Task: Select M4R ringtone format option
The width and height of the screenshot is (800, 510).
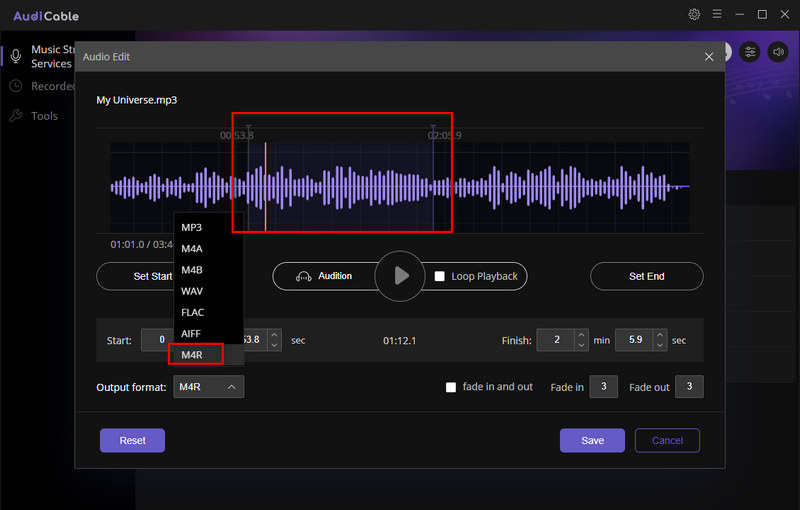Action: tap(192, 354)
